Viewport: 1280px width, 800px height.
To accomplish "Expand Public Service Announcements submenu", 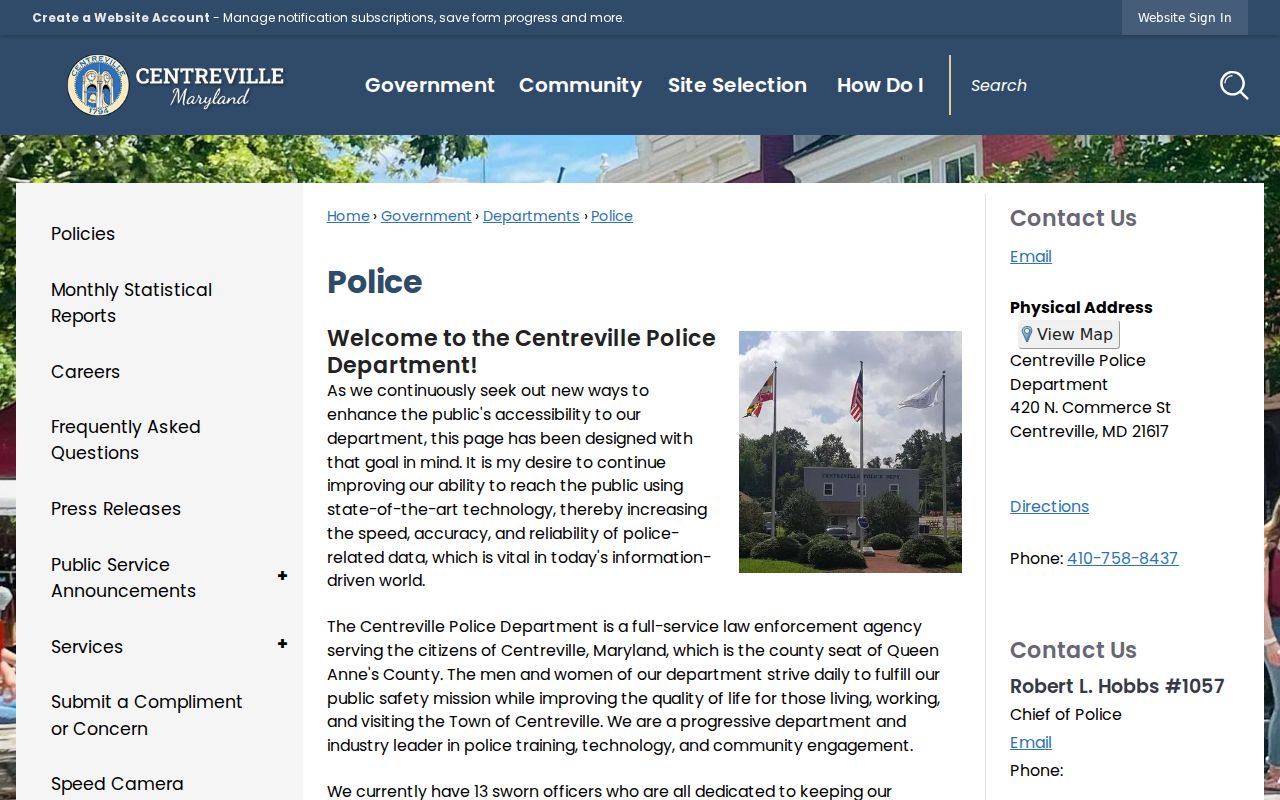I will point(282,576).
